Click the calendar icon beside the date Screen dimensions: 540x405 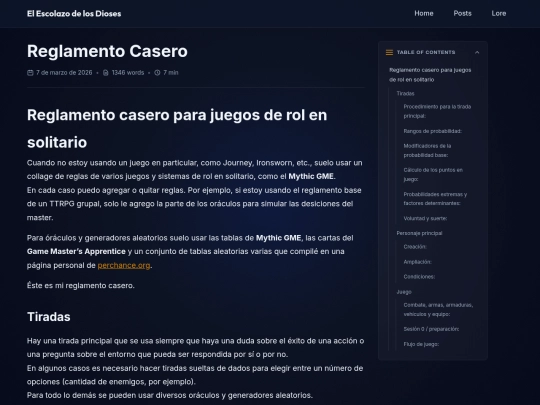30,73
